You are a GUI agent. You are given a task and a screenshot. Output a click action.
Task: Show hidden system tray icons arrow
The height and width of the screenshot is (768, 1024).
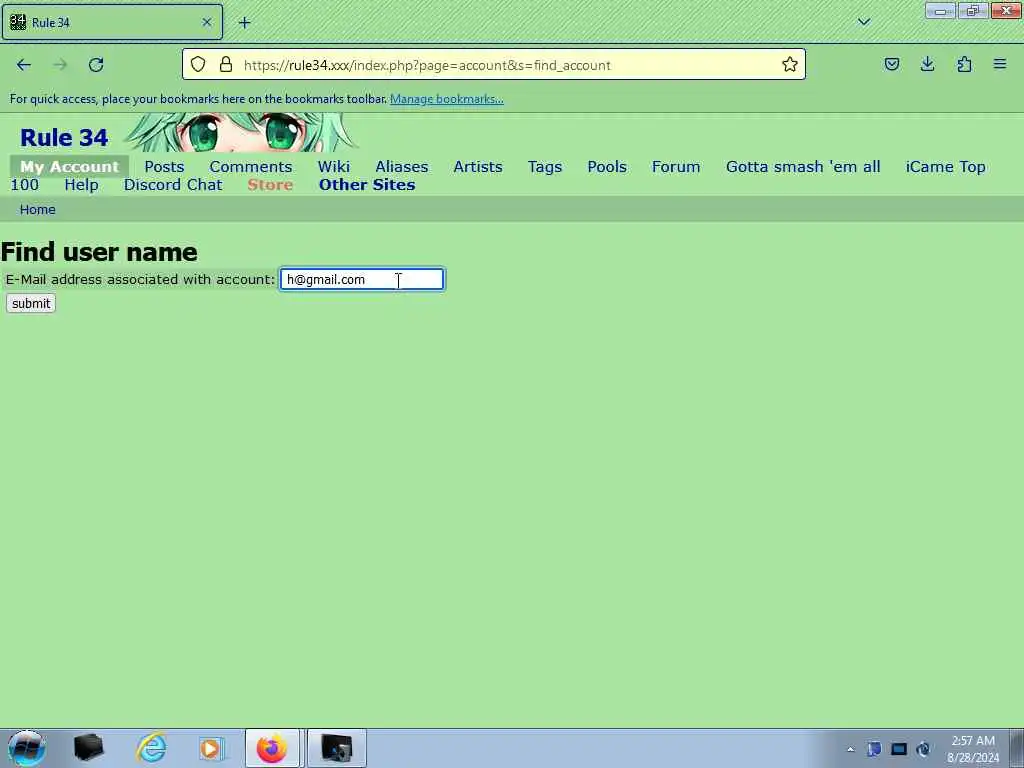click(x=850, y=749)
